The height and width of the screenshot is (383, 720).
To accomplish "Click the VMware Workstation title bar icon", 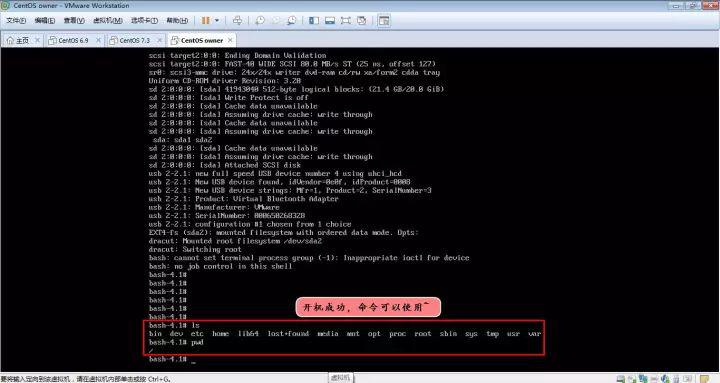I will point(5,6).
